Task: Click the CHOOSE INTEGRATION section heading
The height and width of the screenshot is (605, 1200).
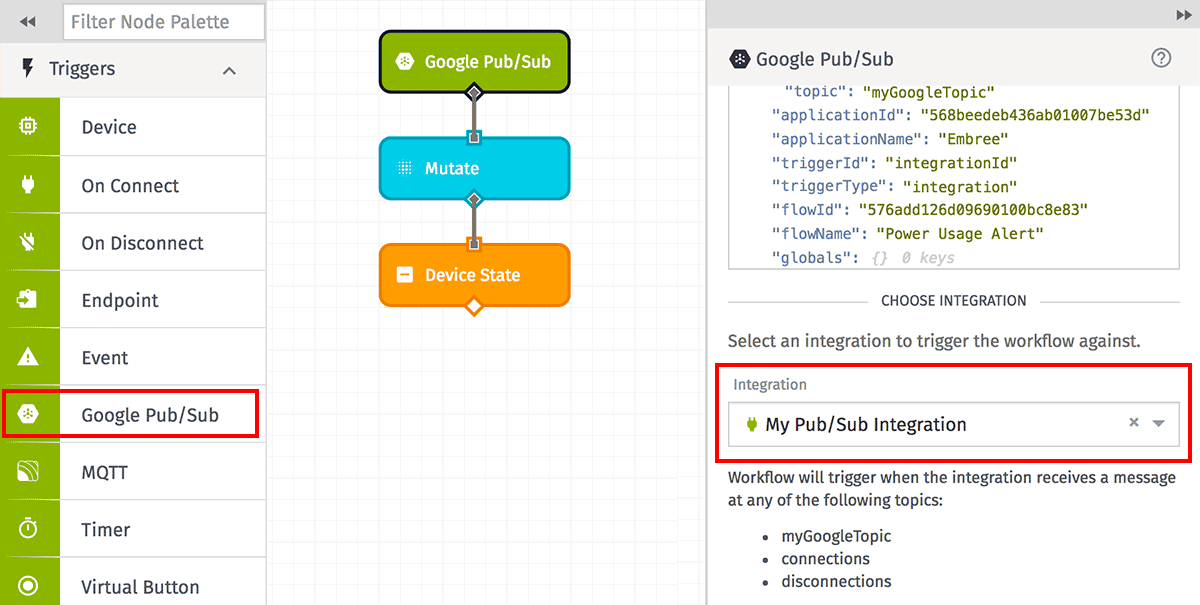Action: click(954, 300)
